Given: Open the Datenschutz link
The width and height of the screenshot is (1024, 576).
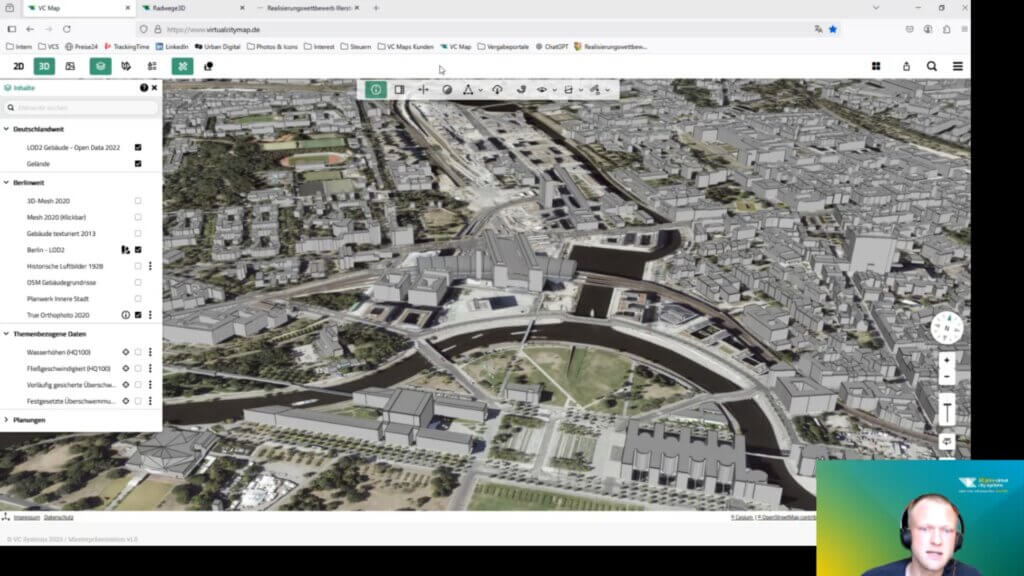Looking at the screenshot, I should 59,517.
